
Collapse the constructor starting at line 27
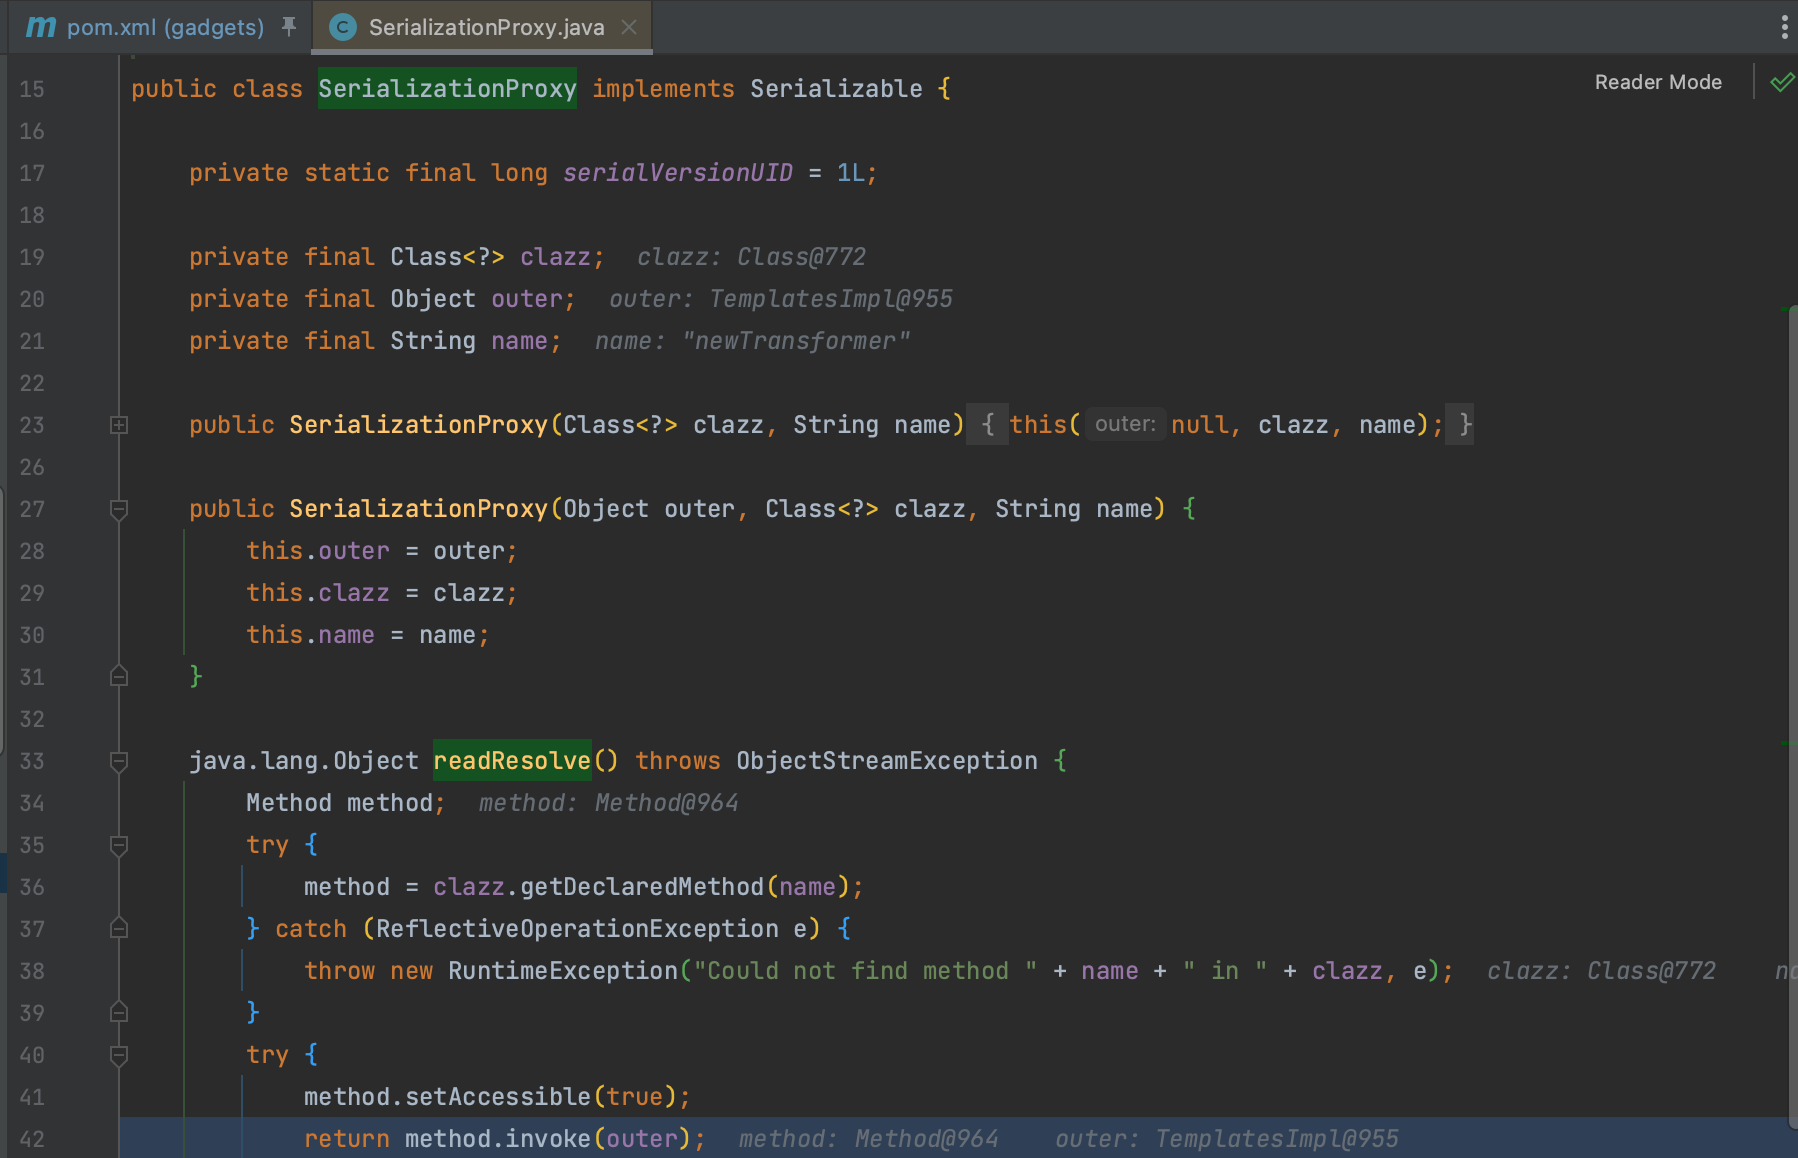tap(119, 509)
